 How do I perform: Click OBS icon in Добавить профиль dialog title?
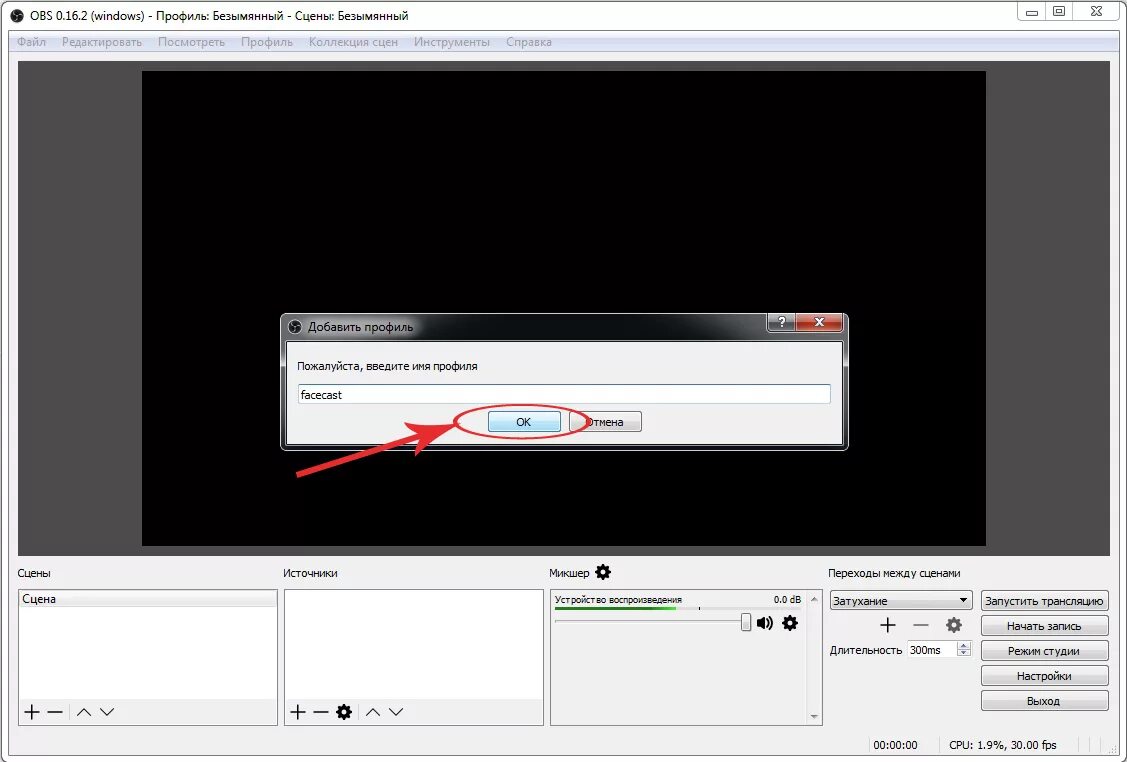pyautogui.click(x=295, y=326)
